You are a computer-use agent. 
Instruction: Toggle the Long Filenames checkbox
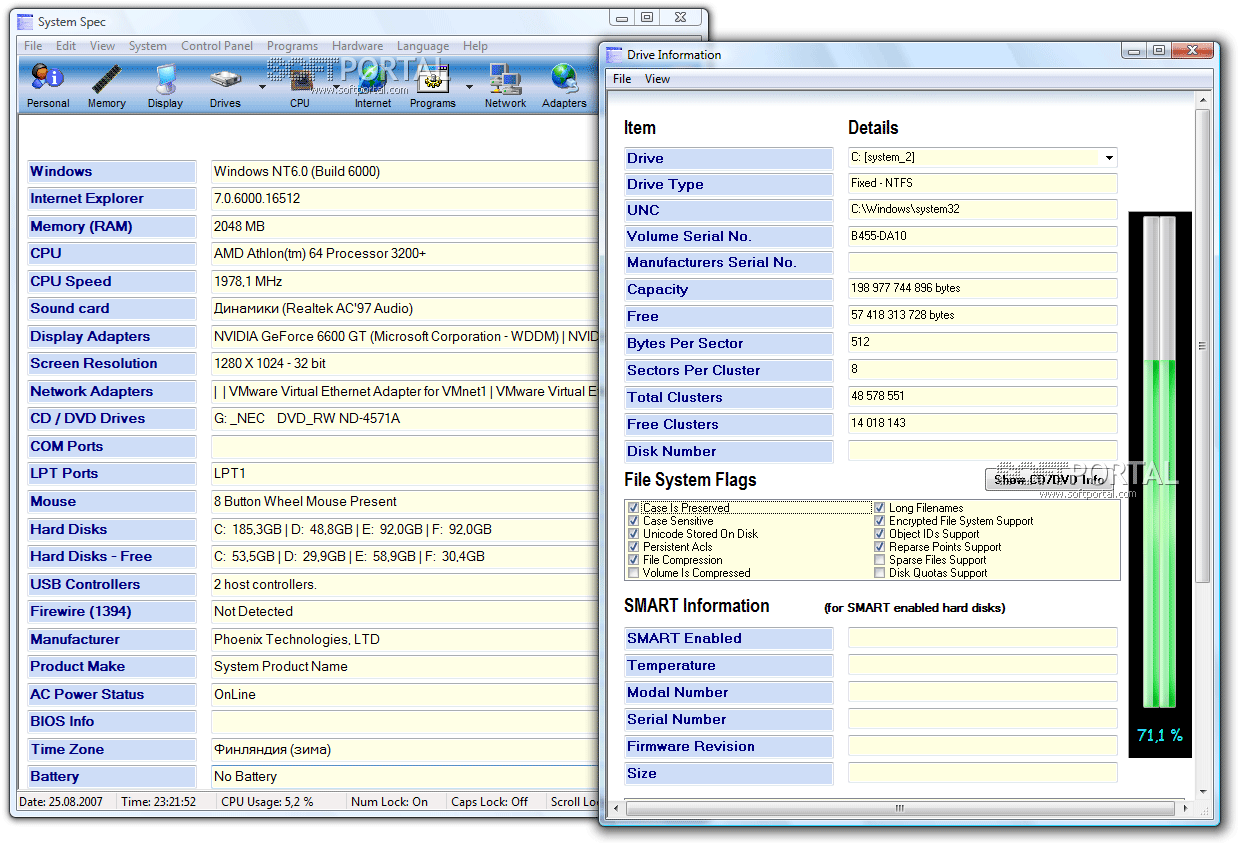880,508
